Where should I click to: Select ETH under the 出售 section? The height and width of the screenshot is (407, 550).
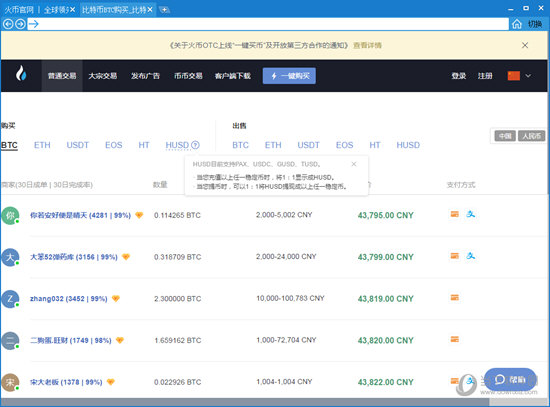pos(273,145)
